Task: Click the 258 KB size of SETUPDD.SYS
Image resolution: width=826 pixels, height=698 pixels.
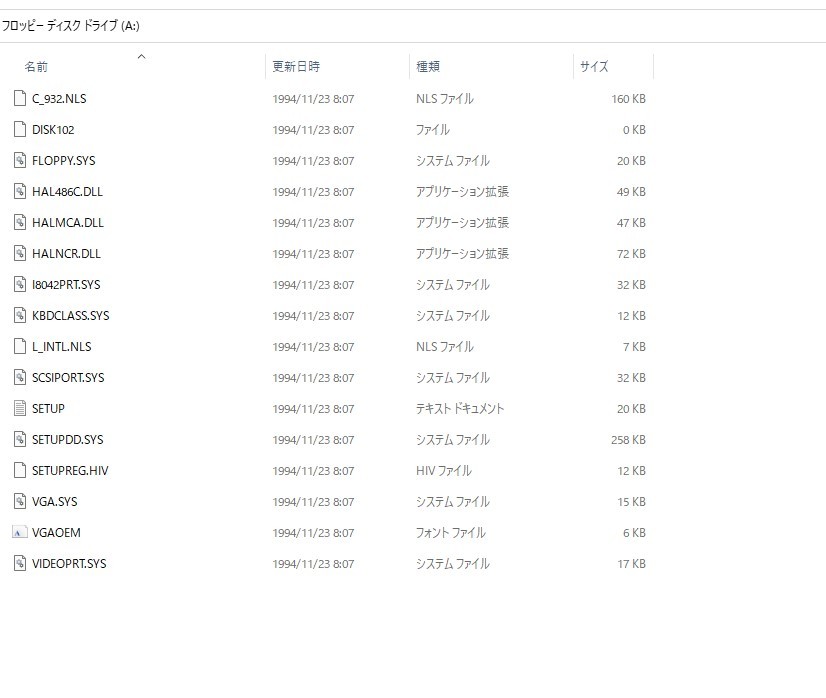Action: tap(628, 440)
